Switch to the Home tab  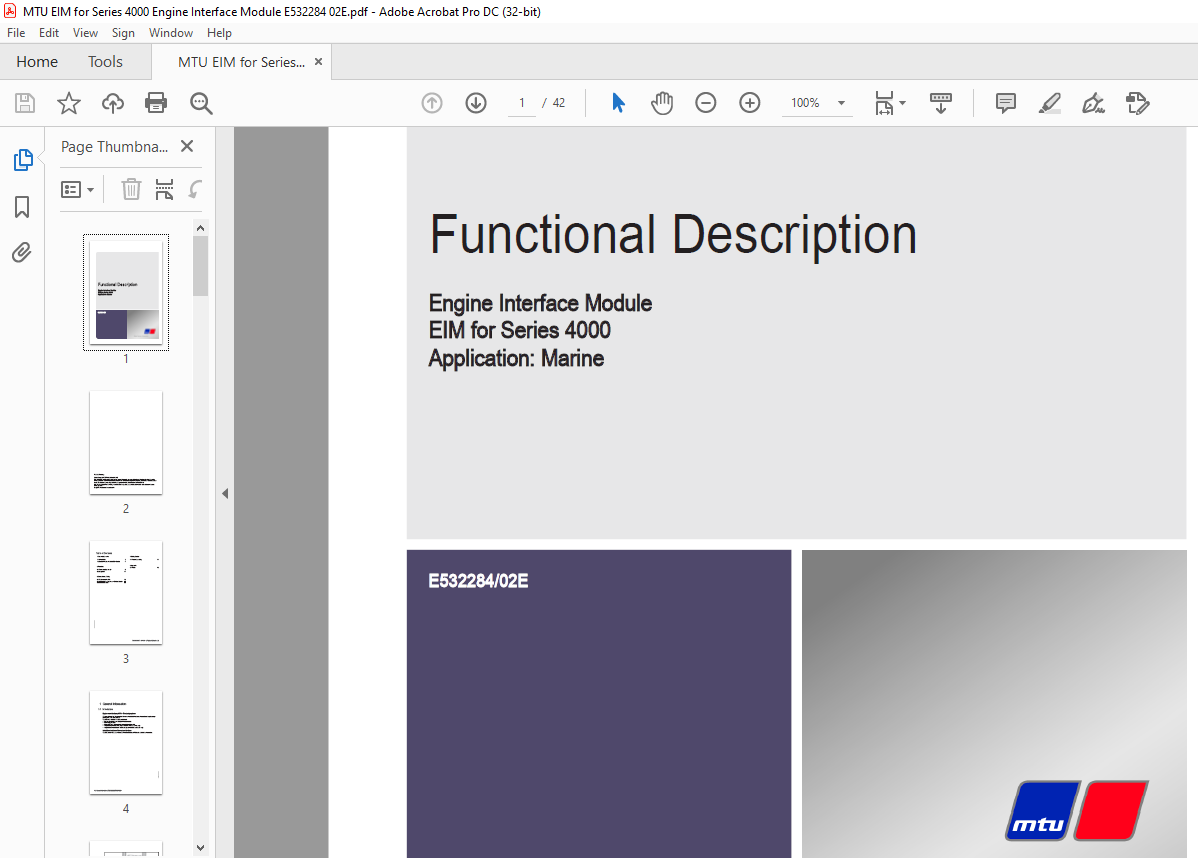tap(37, 62)
